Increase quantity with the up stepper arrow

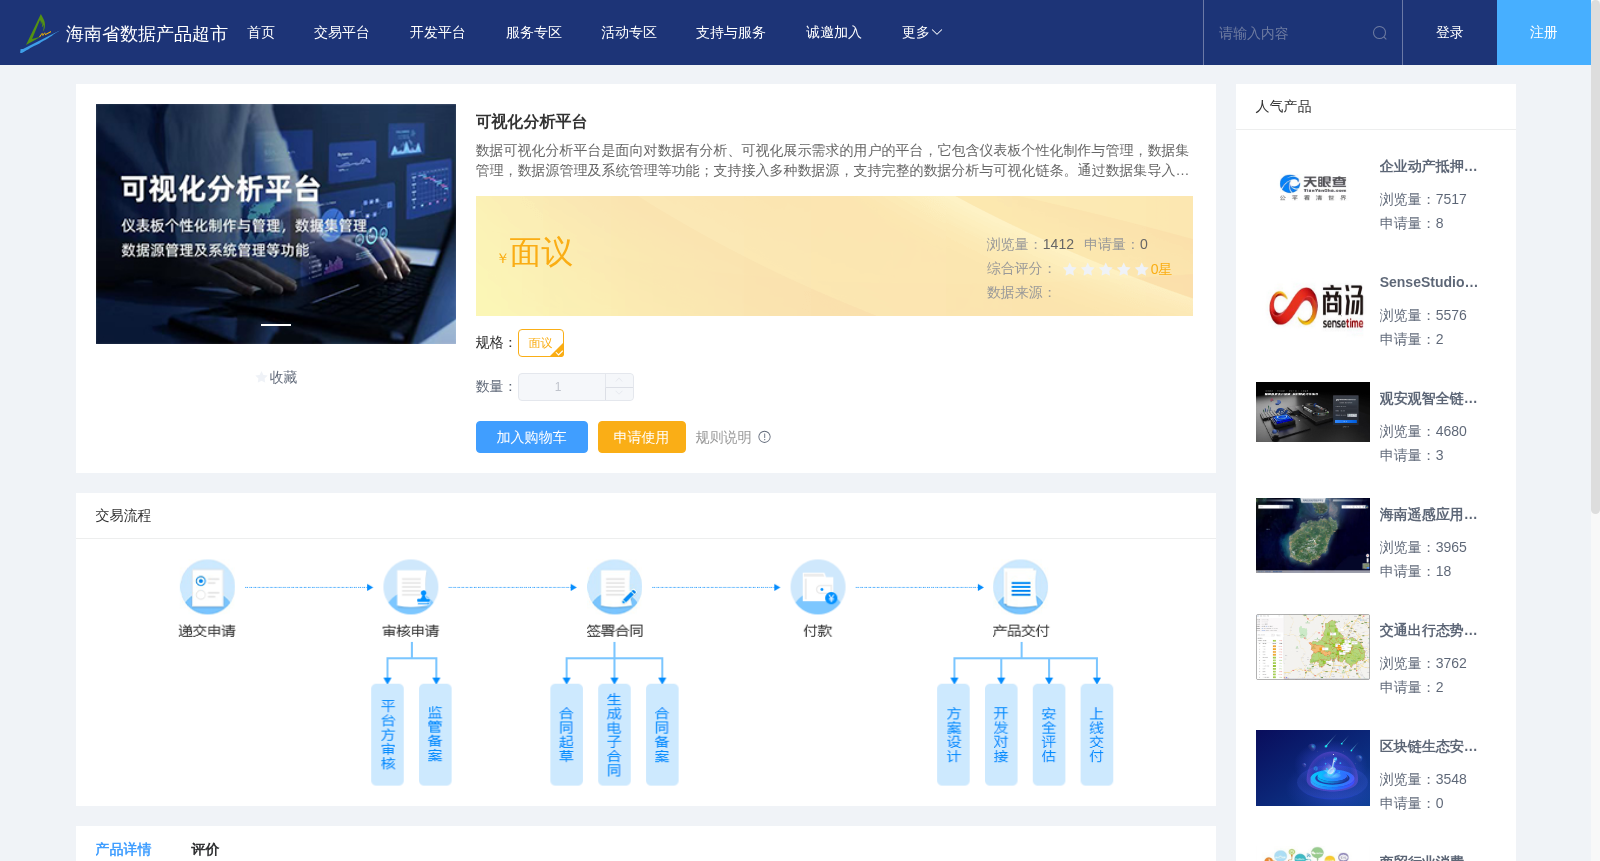(619, 380)
